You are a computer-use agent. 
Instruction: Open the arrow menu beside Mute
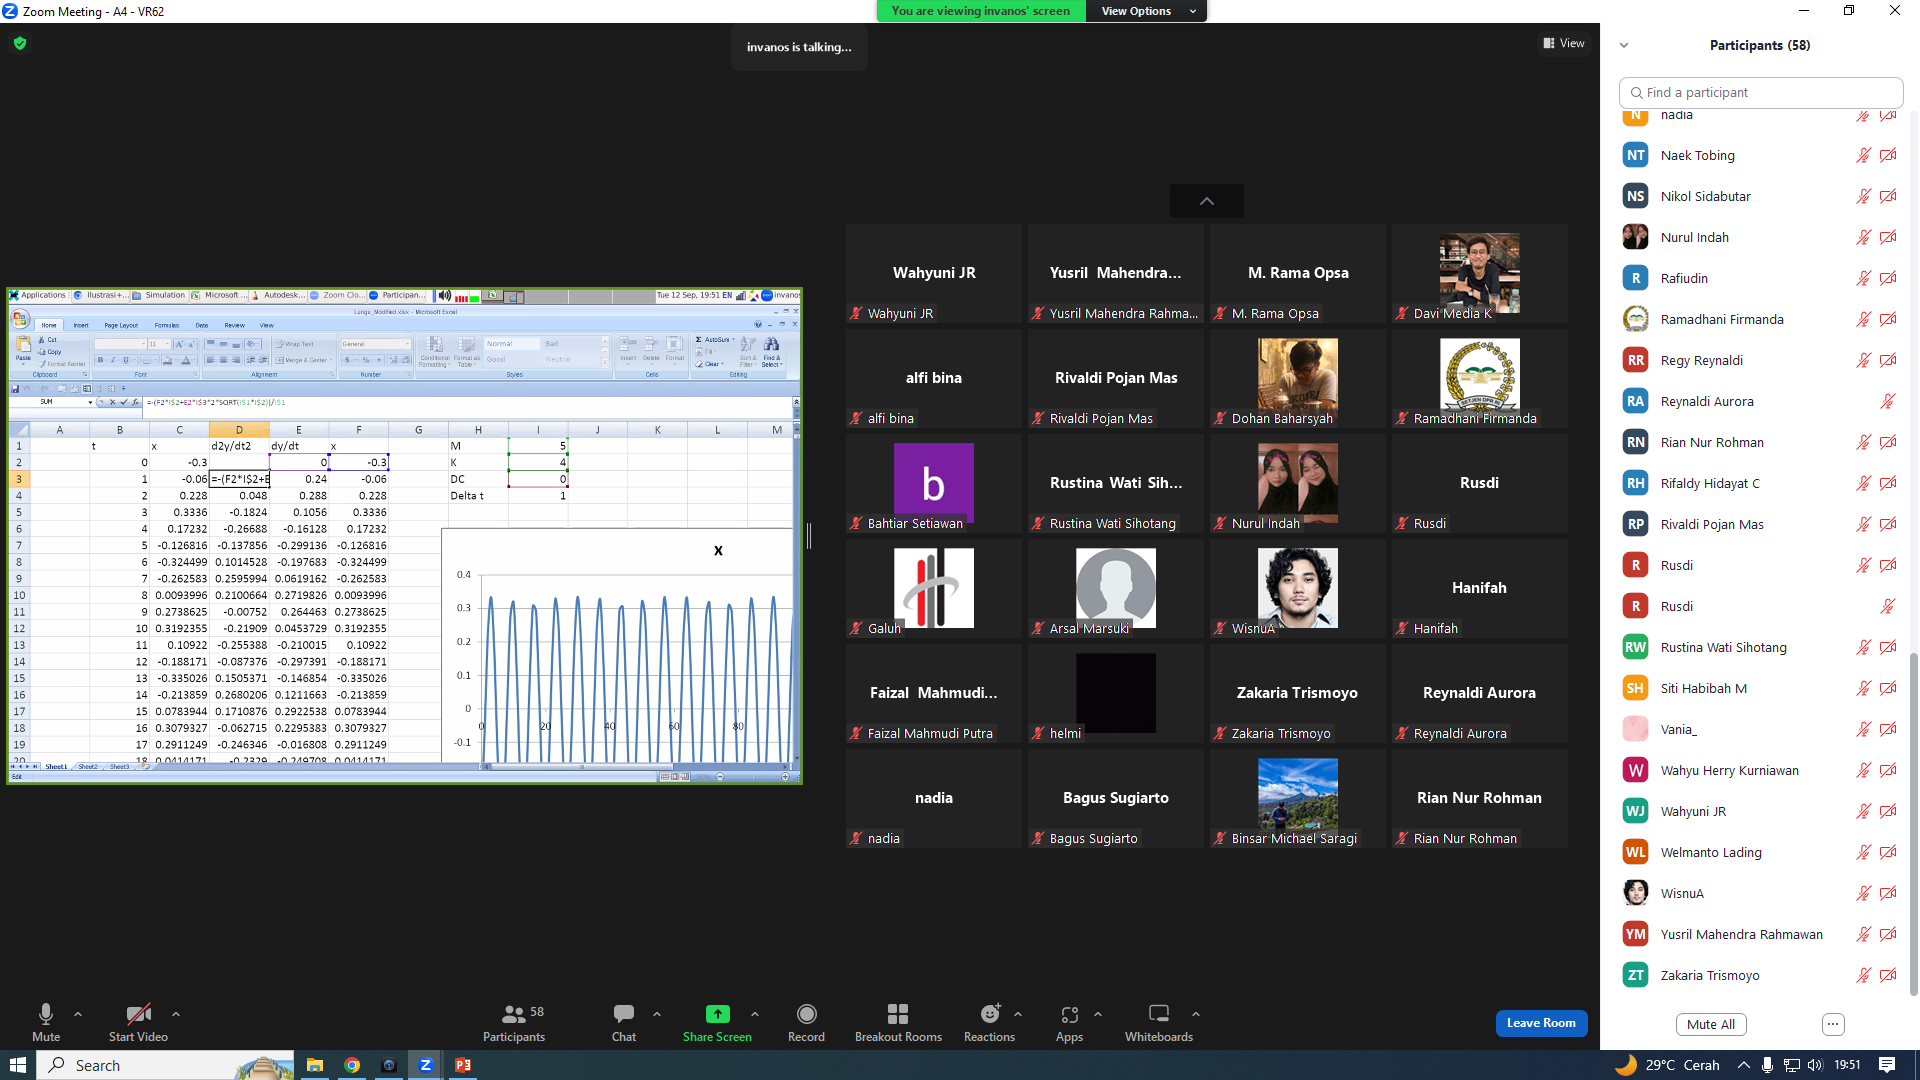78,1014
